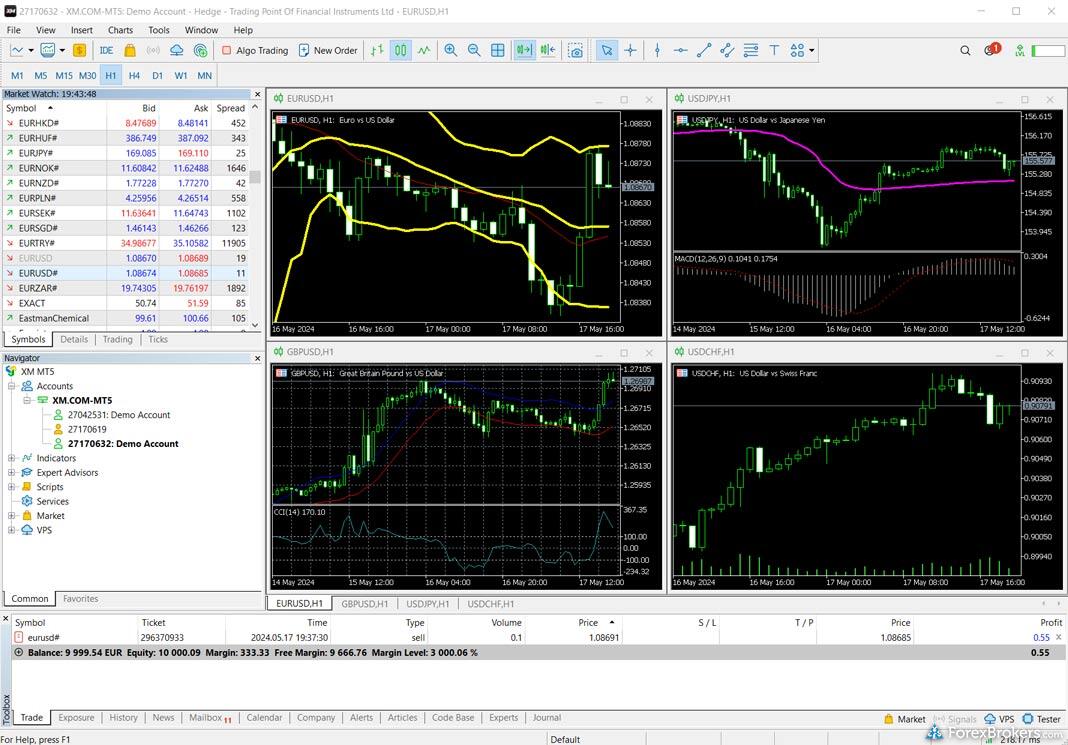Expand the Indicators tree node
1068x745 pixels.
tap(12, 458)
